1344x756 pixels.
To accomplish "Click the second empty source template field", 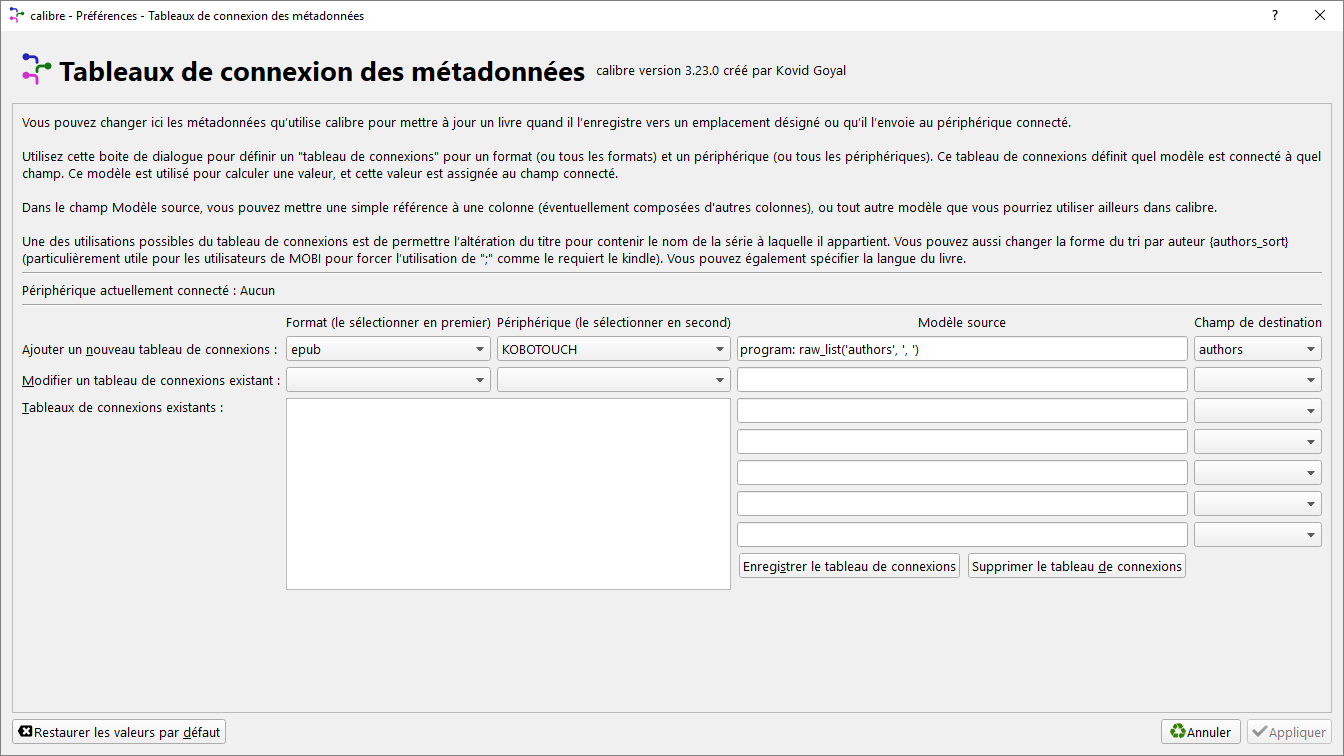I will click(x=961, y=411).
